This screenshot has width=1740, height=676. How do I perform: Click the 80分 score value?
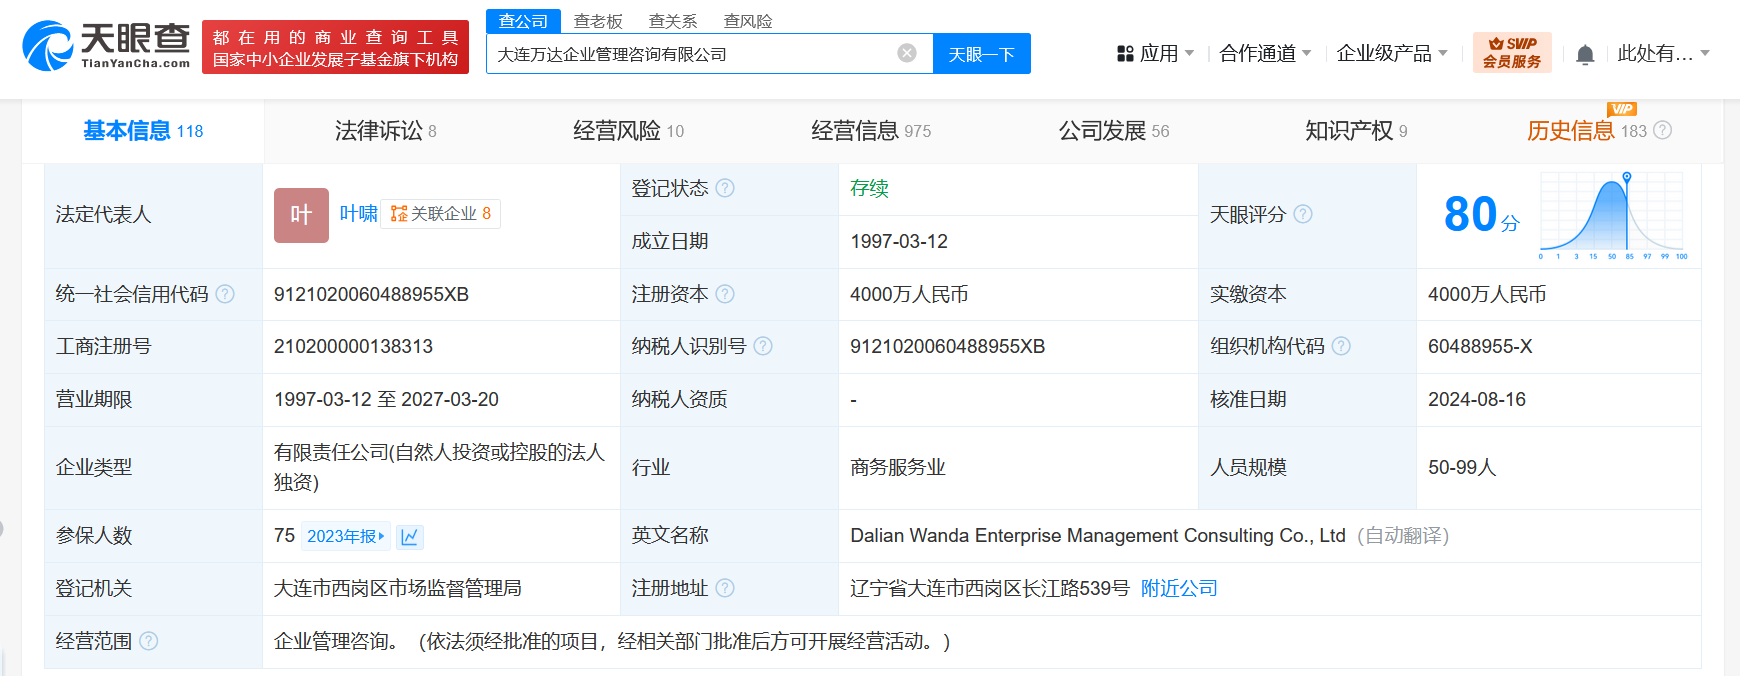1481,214
